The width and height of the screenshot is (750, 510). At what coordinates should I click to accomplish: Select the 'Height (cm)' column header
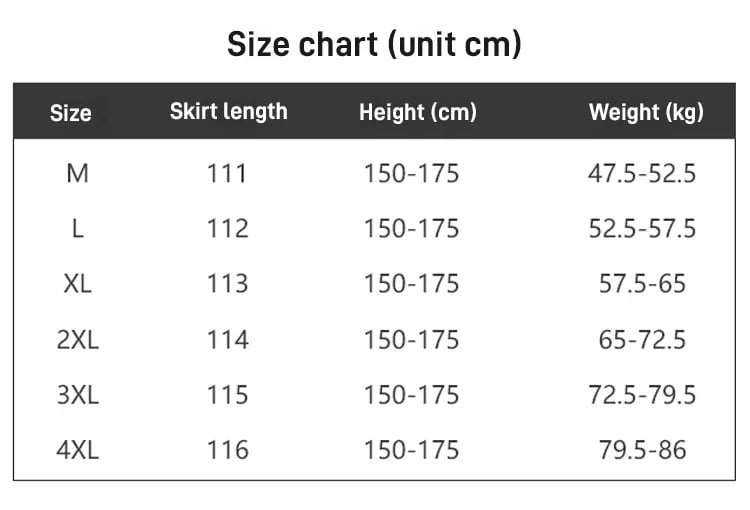(418, 112)
